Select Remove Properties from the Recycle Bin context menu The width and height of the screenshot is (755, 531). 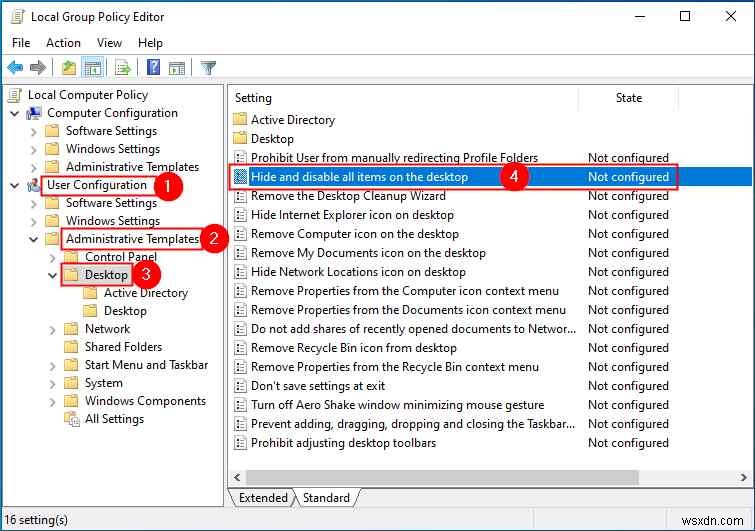[x=394, y=367]
